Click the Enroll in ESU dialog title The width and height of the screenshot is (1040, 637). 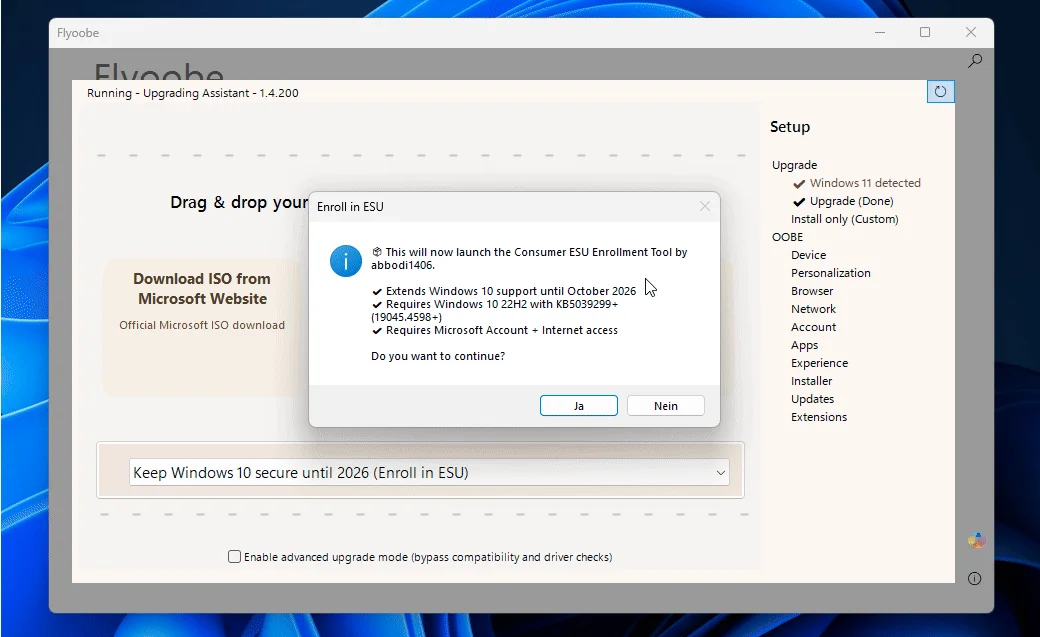point(350,206)
